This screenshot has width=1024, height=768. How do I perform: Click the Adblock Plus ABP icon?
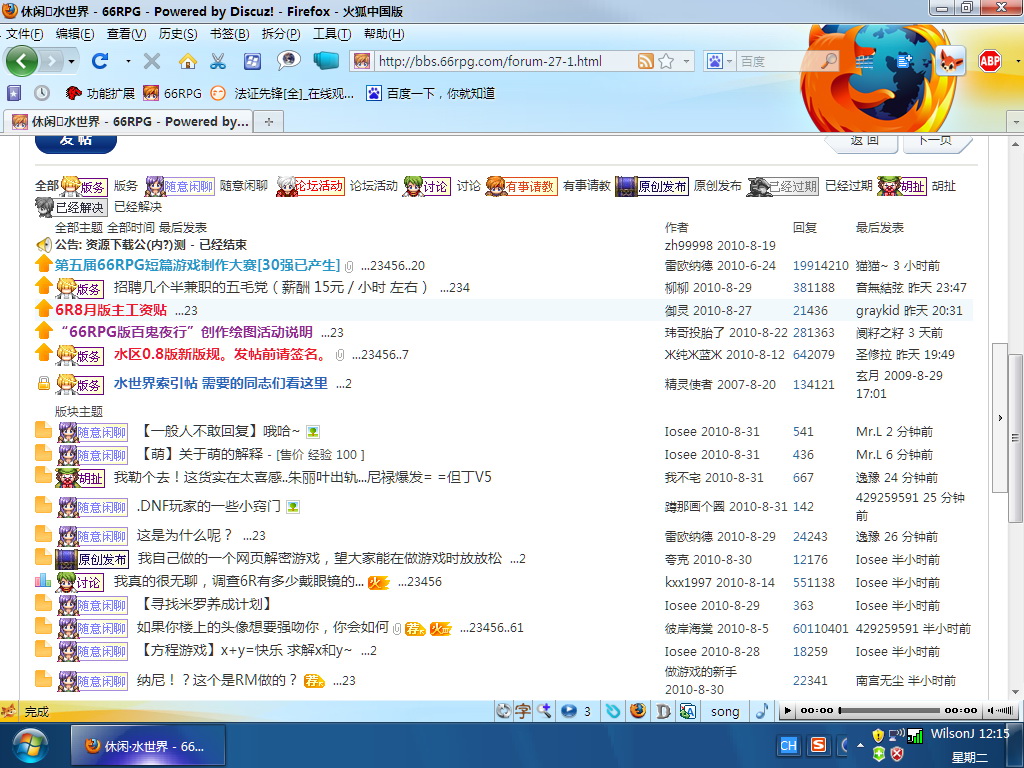[989, 61]
